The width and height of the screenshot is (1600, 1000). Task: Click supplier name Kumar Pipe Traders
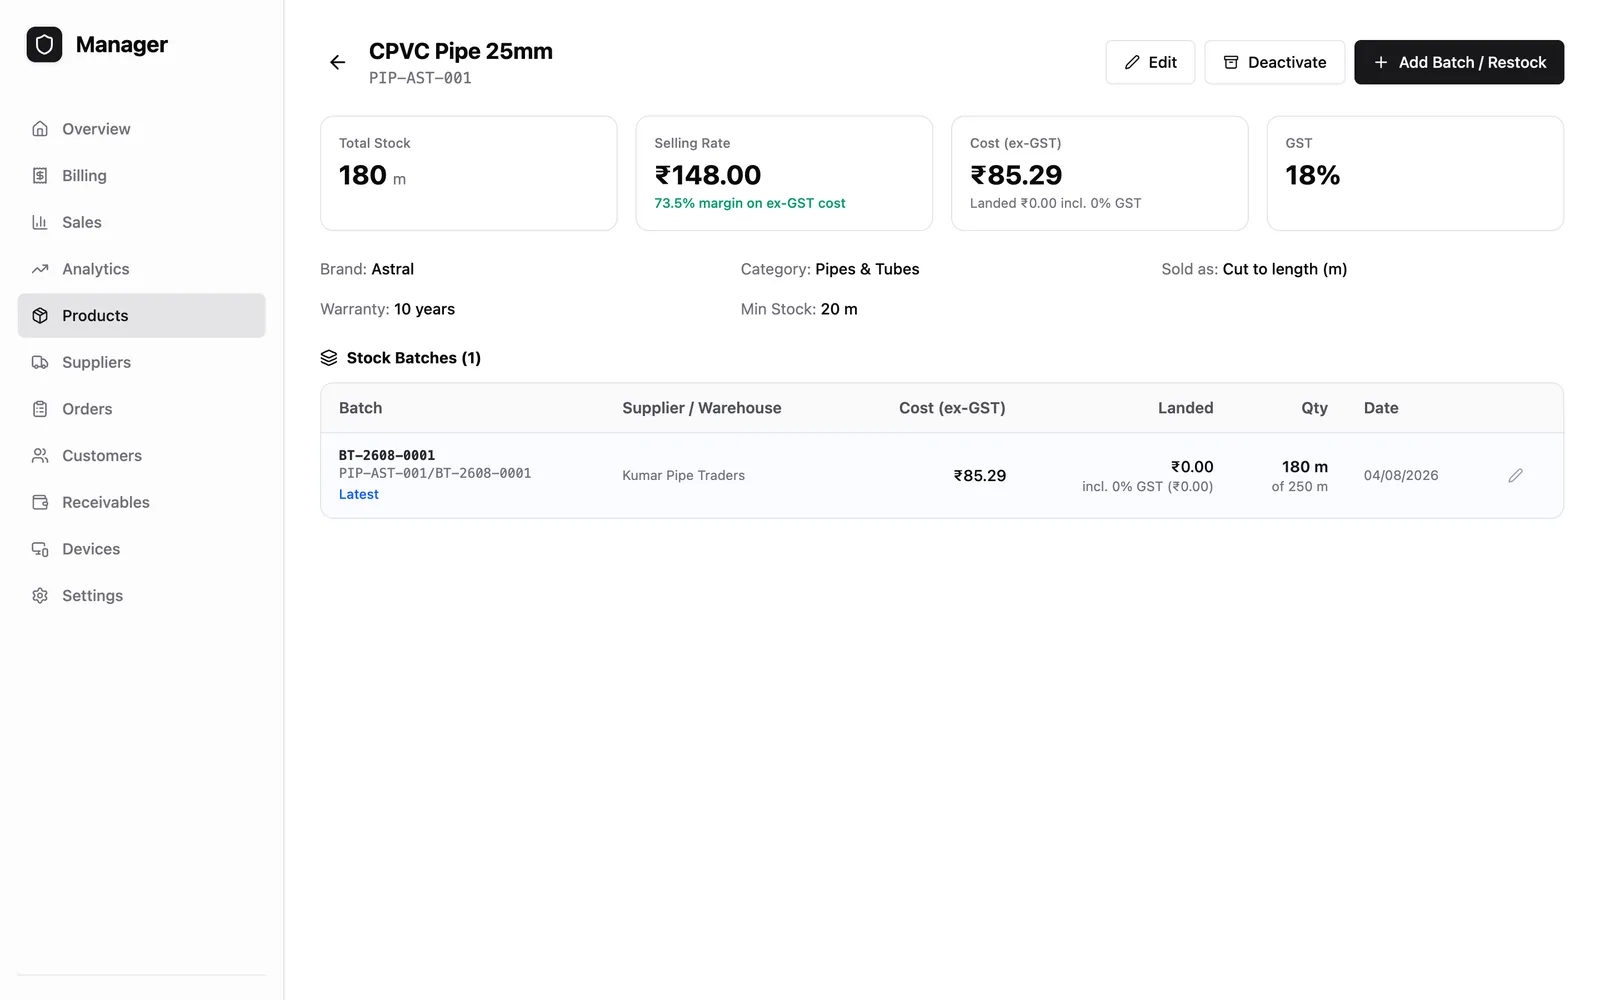[684, 476]
